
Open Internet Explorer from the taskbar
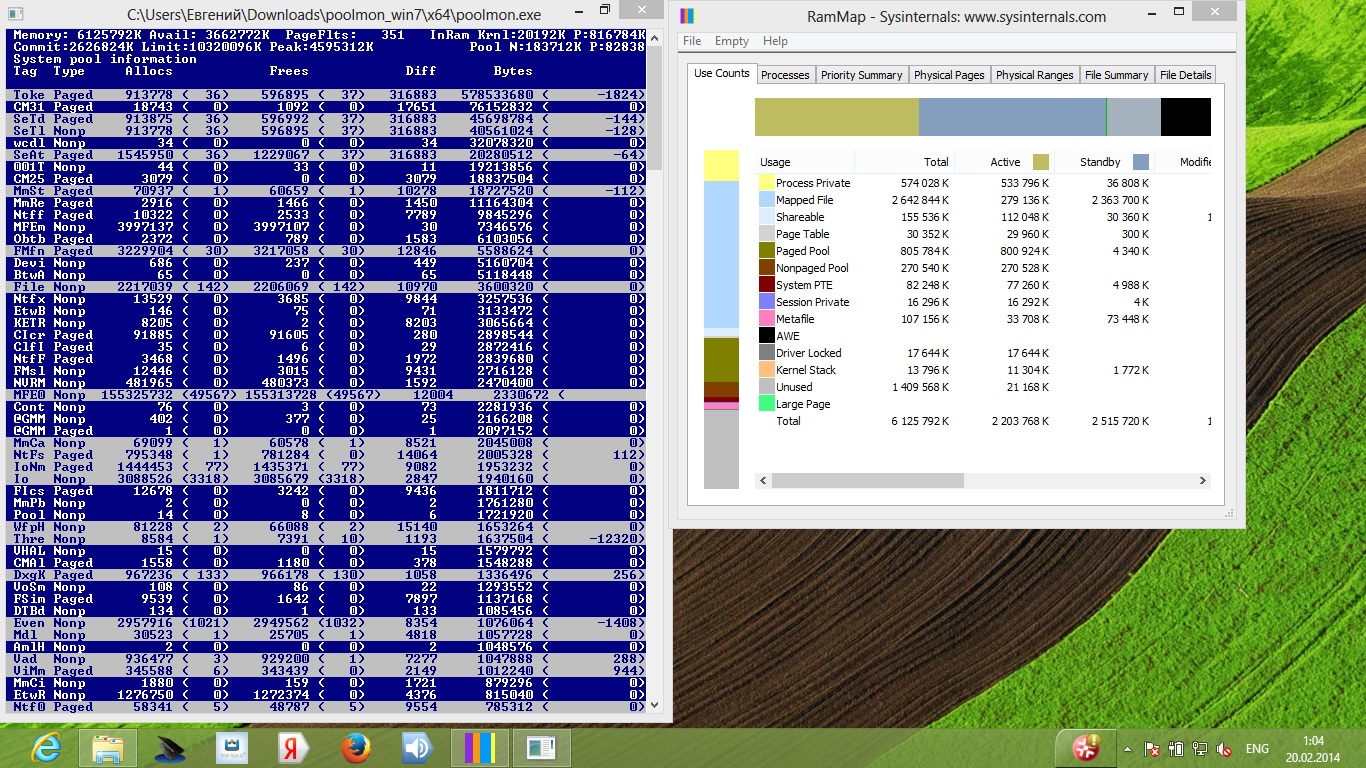coord(45,748)
